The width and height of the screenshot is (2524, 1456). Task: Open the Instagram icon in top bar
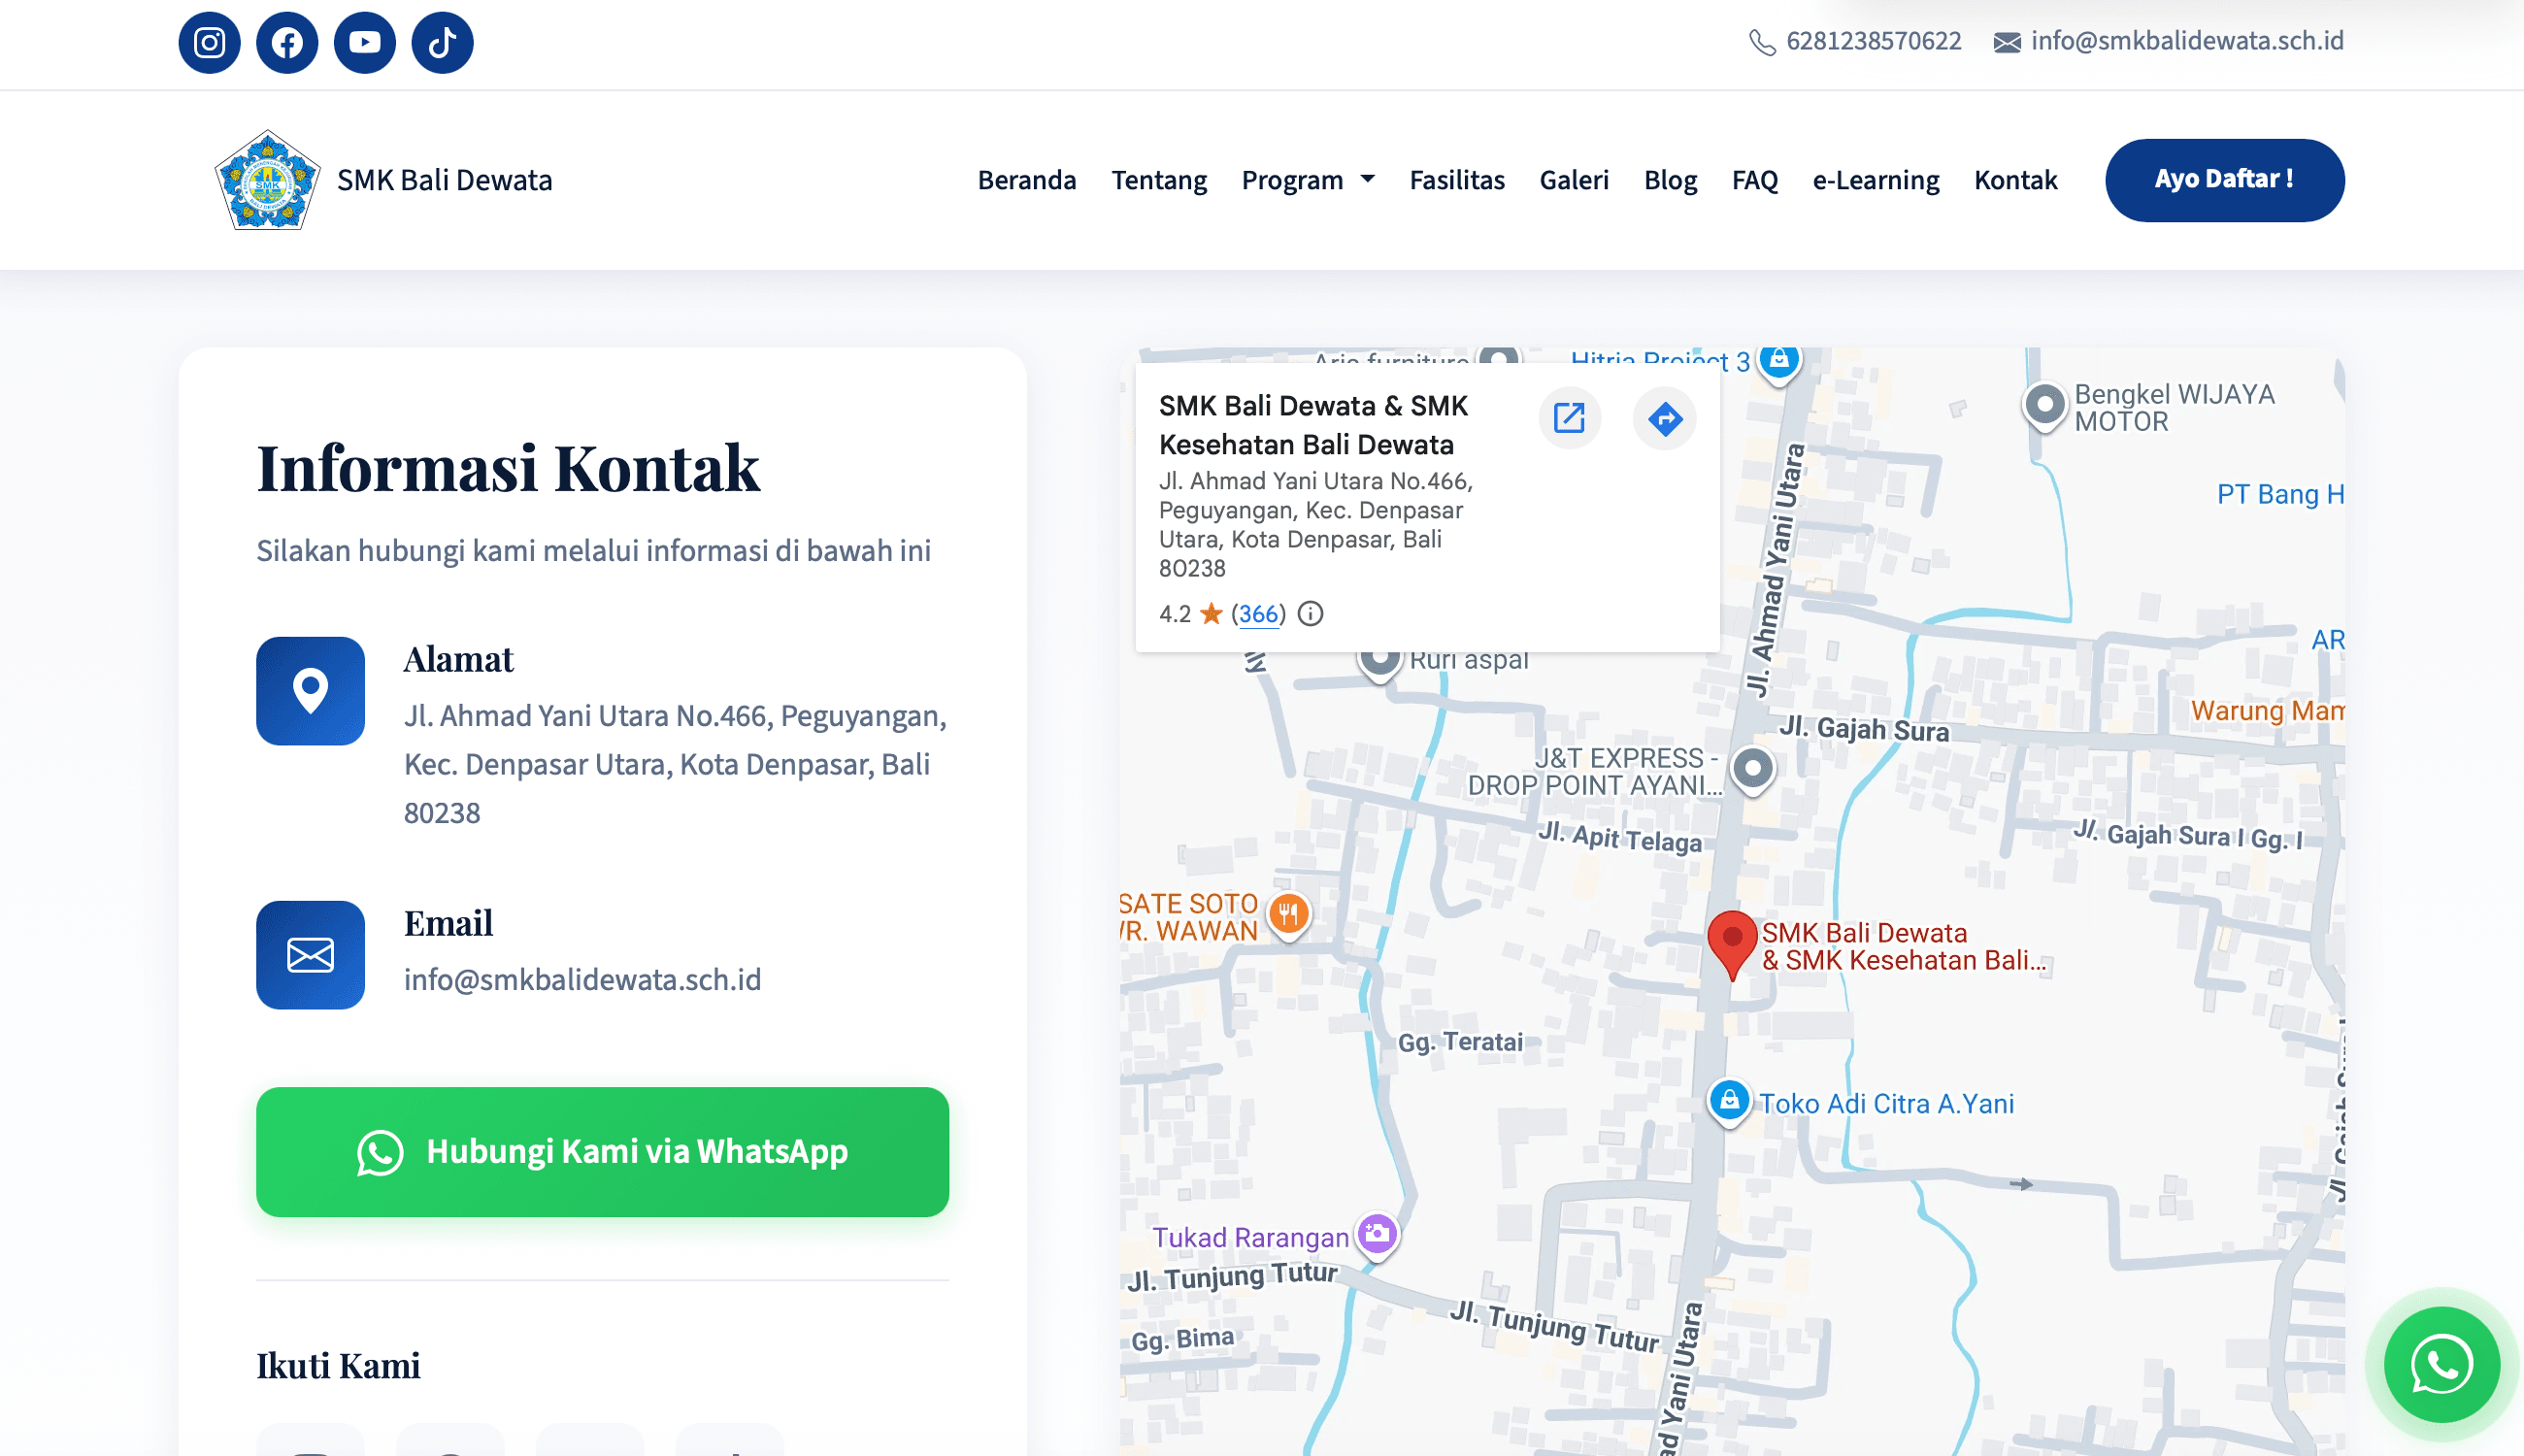point(209,42)
